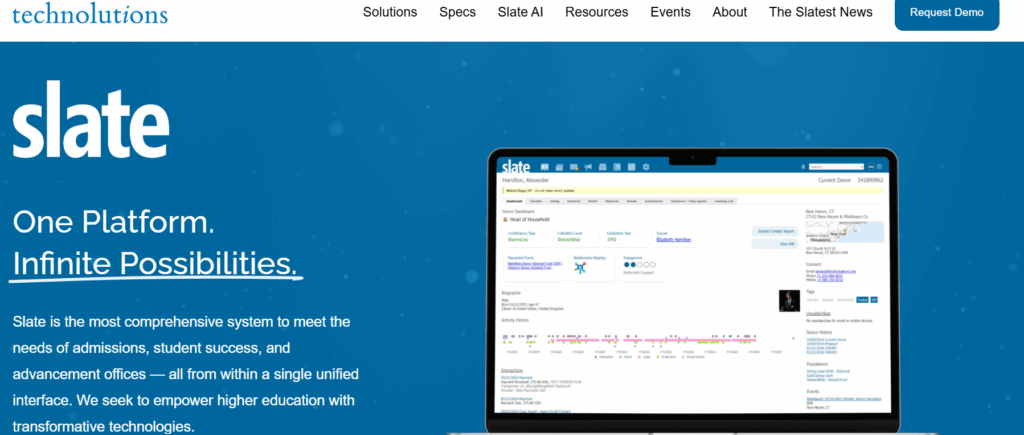Click the Unsubscribes heading link
The width and height of the screenshot is (1024, 435).
point(818,314)
